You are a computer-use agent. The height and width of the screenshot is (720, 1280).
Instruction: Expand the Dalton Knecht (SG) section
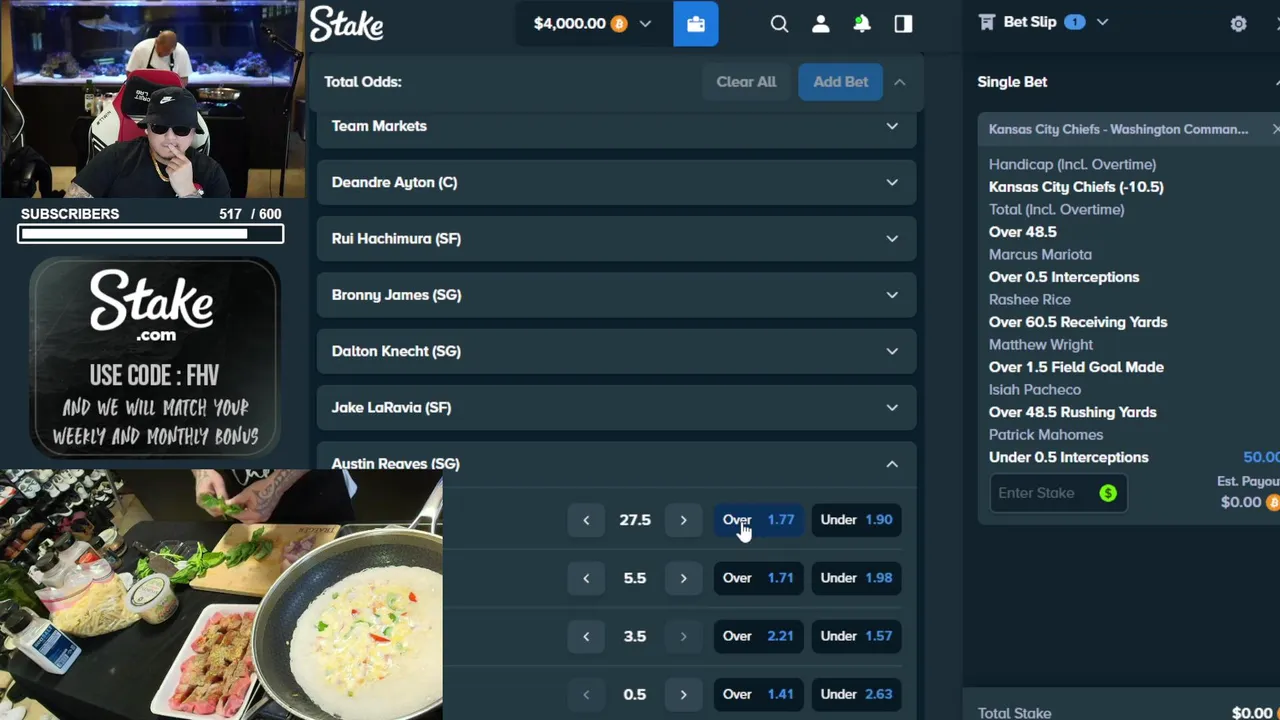[616, 351]
